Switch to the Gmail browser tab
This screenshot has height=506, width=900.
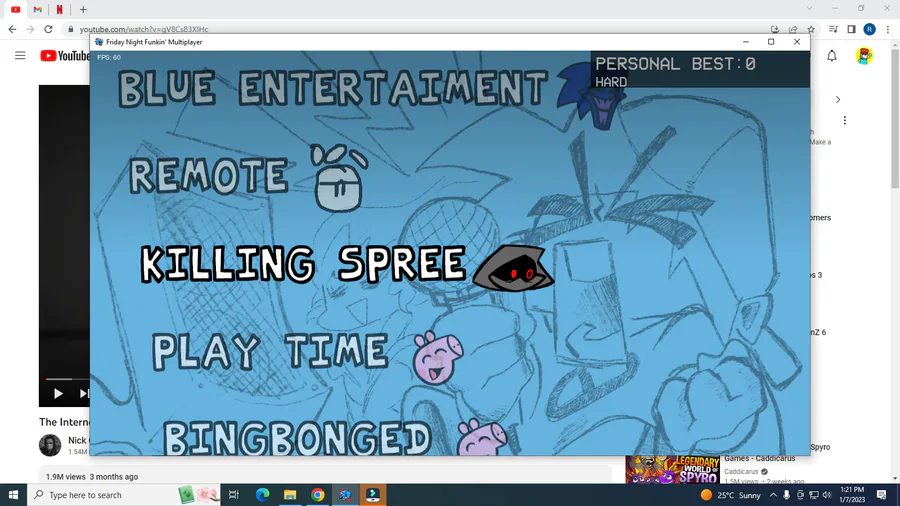(x=37, y=9)
